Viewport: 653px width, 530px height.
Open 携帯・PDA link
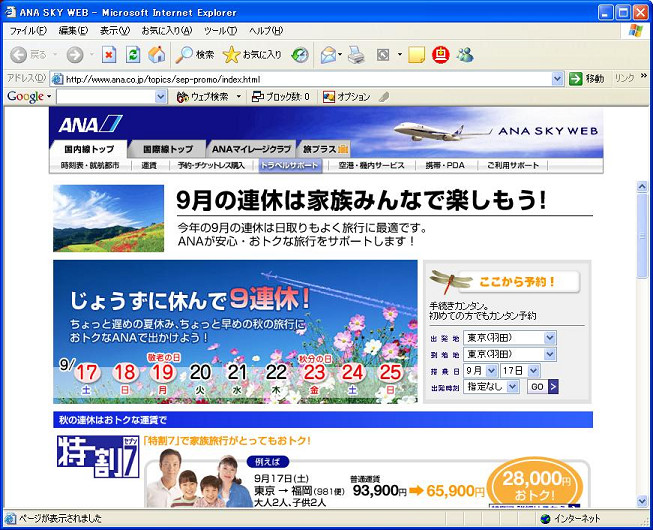click(445, 166)
